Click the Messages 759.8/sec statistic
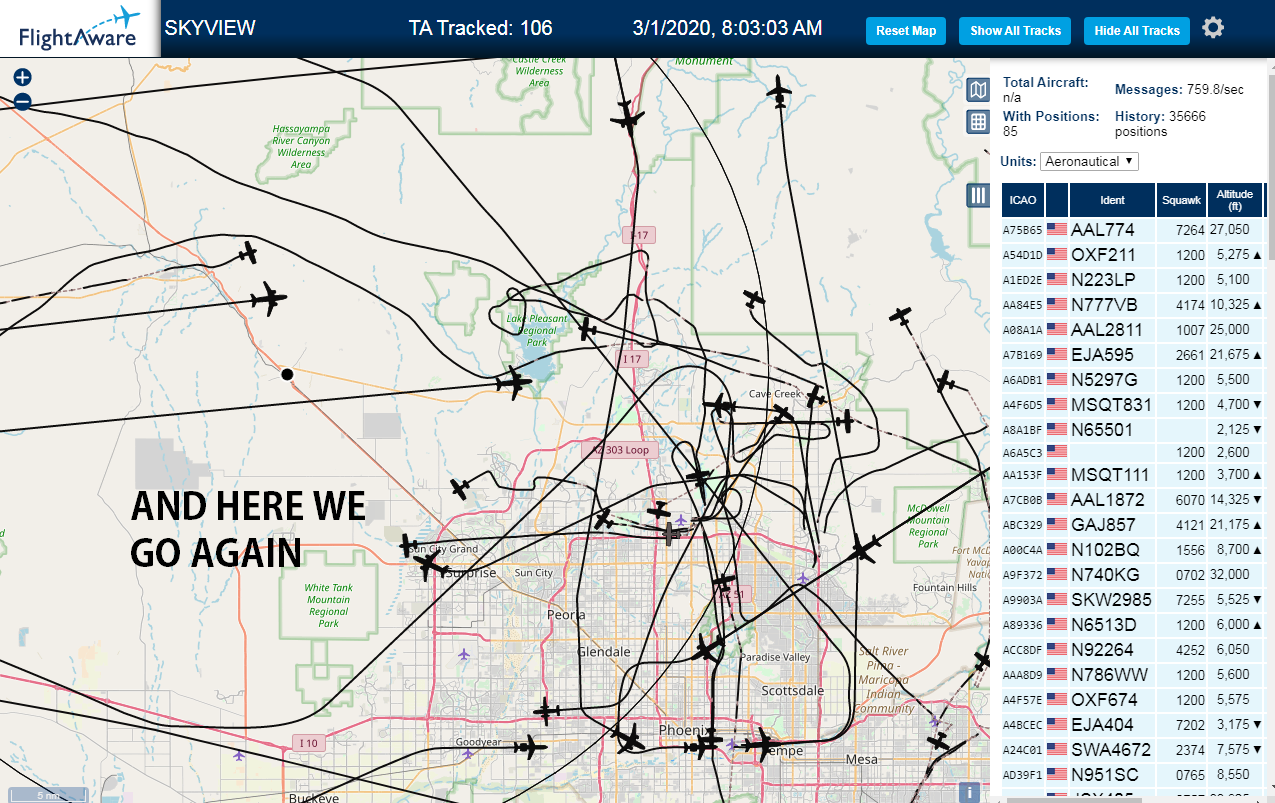 tap(1179, 90)
